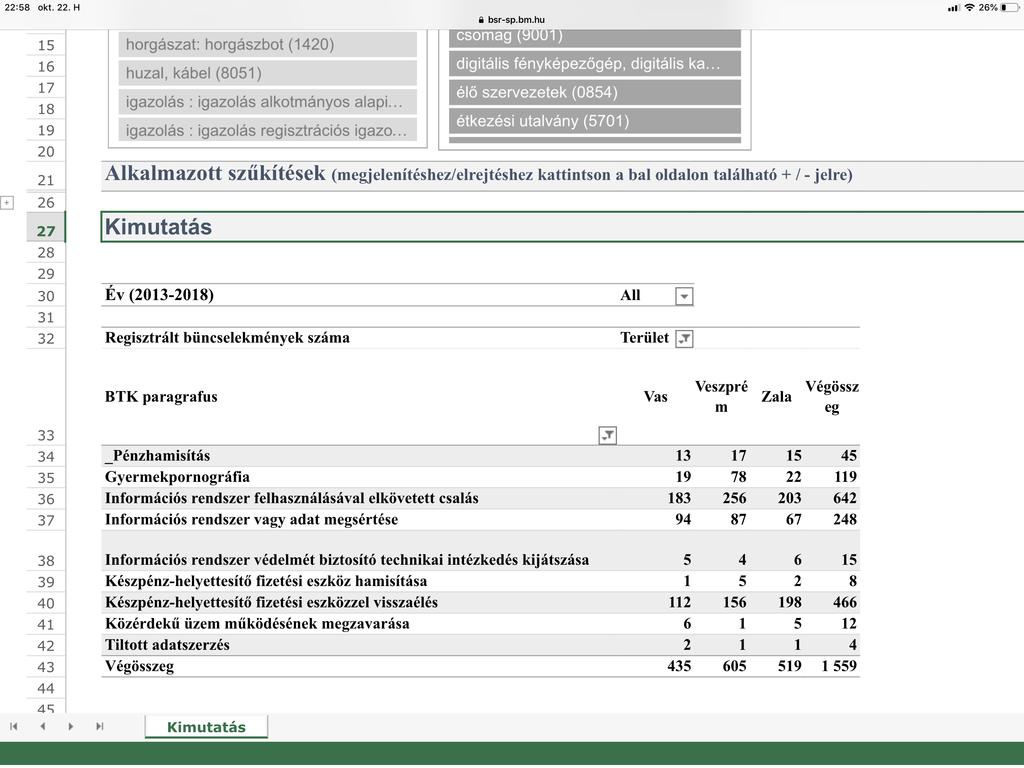Click the _Pénzhamisítás row label
The image size is (1024, 768).
click(157, 456)
